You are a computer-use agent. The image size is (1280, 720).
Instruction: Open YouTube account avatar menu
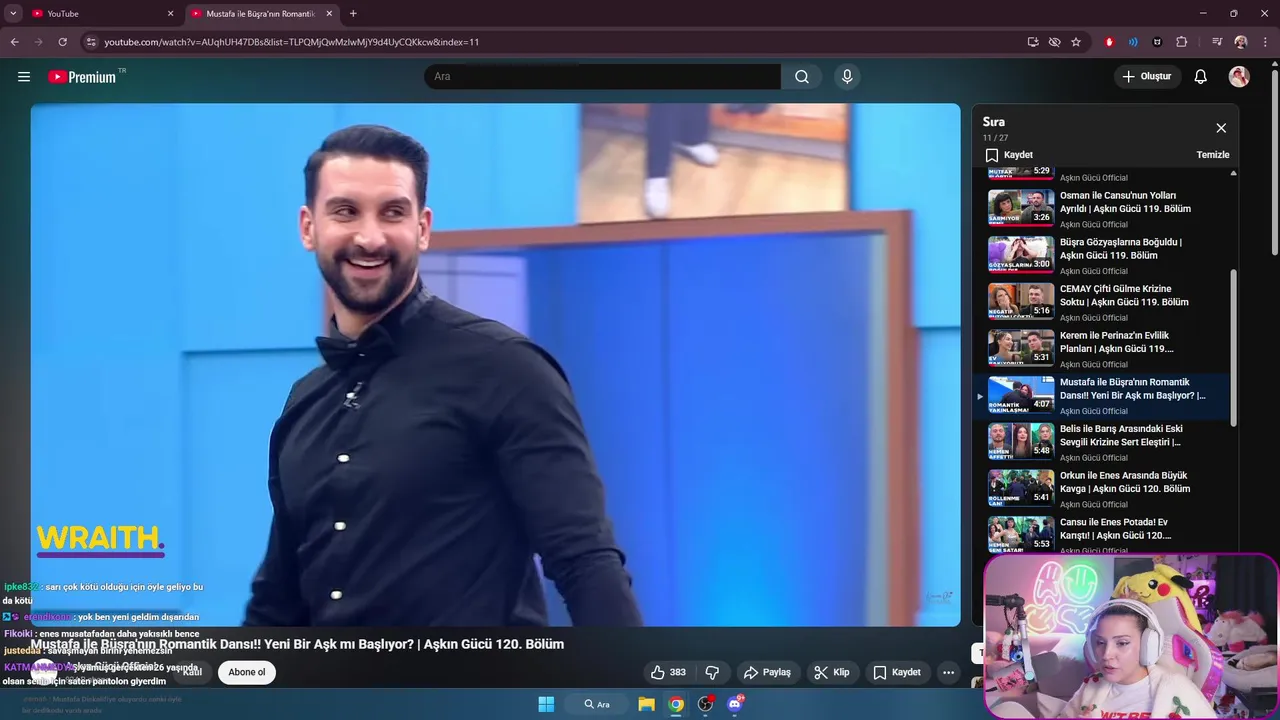pos(1239,76)
